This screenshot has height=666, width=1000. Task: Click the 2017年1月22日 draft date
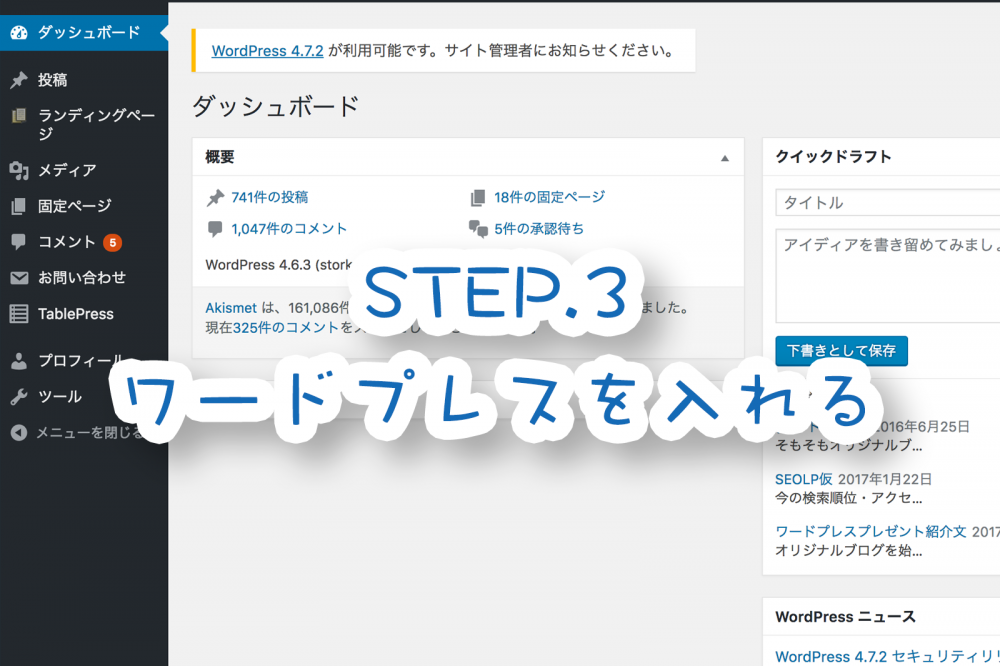(x=885, y=480)
